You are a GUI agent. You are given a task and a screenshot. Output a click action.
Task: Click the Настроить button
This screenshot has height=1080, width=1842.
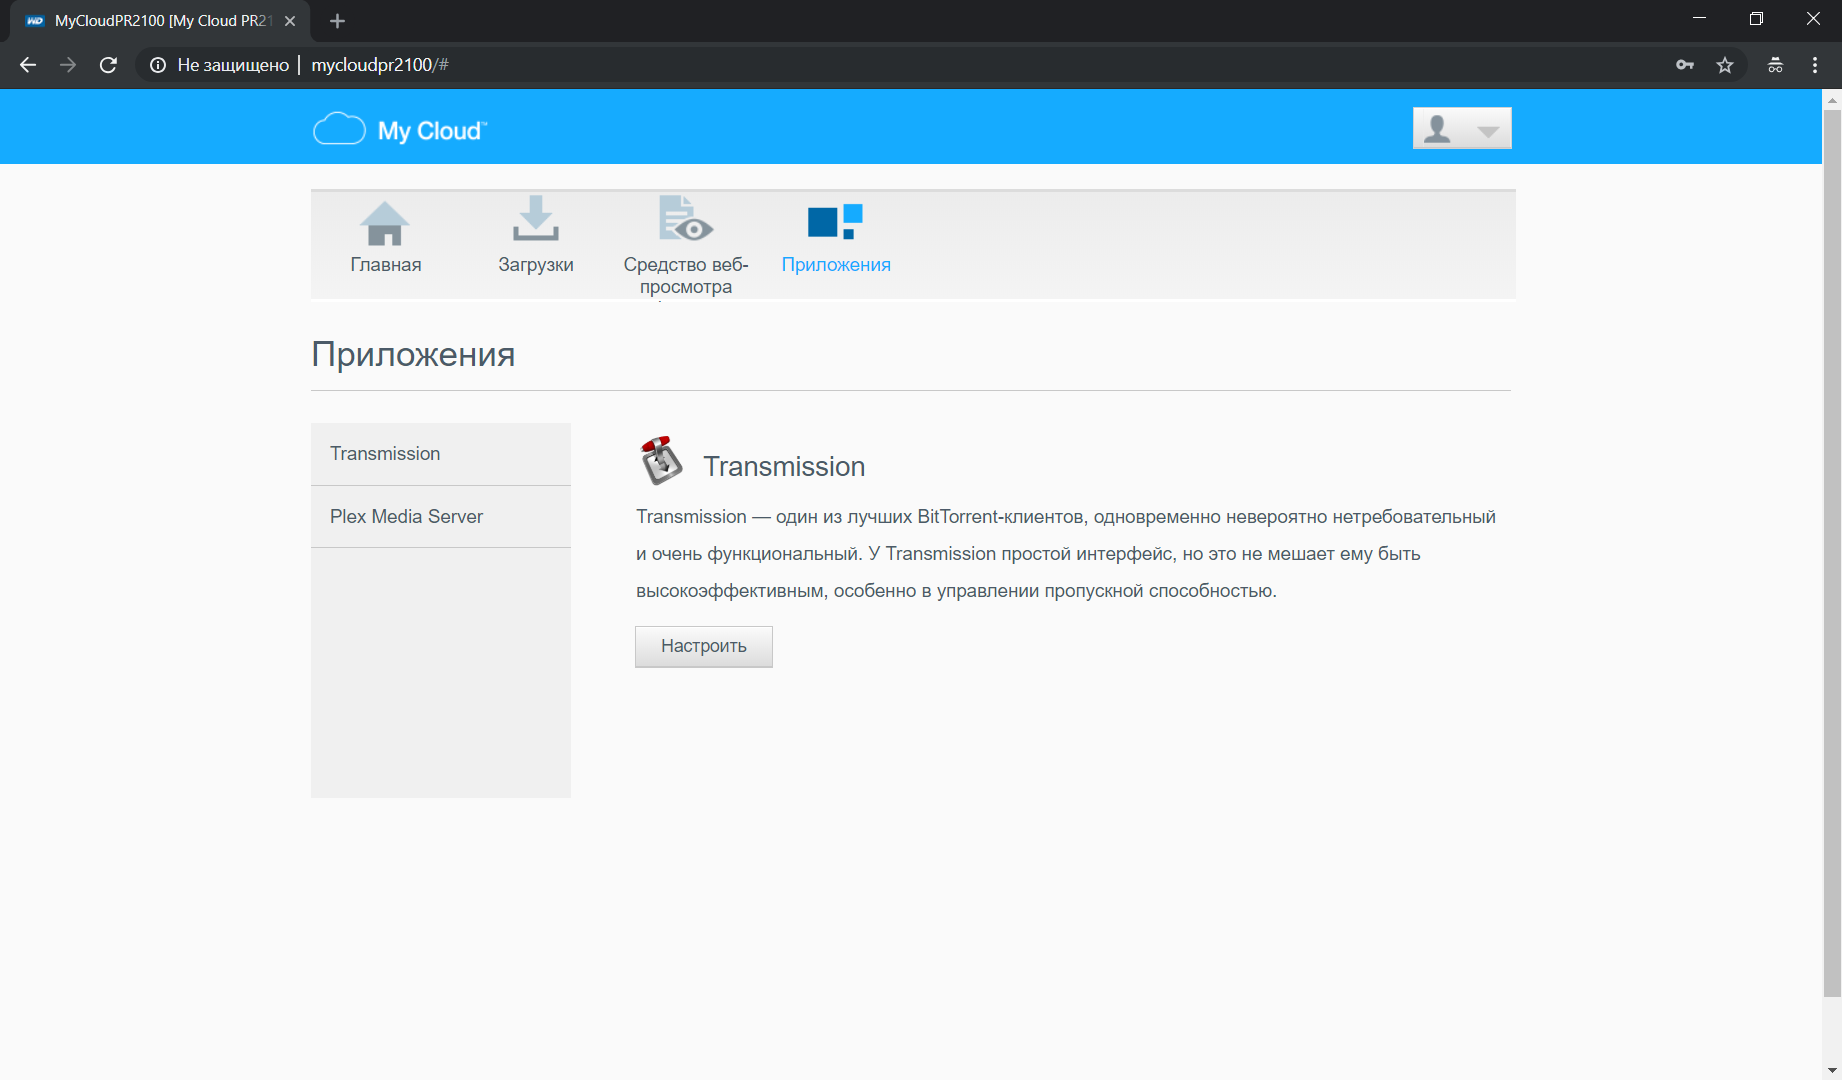pyautogui.click(x=704, y=646)
